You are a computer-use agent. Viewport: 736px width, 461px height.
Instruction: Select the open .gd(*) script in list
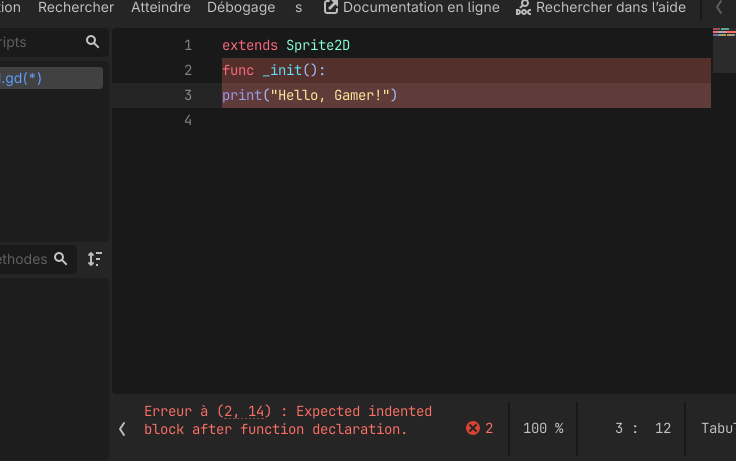point(51,78)
